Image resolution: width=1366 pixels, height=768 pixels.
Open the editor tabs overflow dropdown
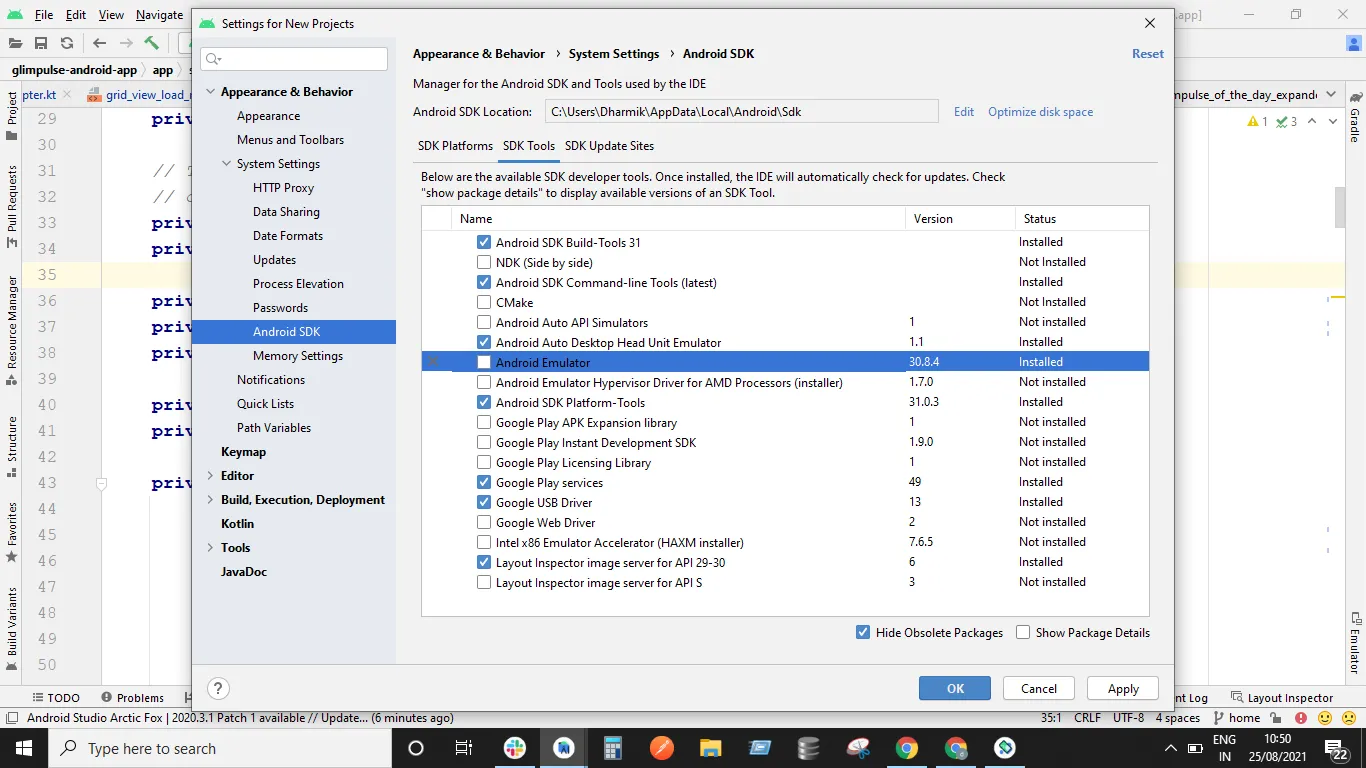coord(1331,94)
